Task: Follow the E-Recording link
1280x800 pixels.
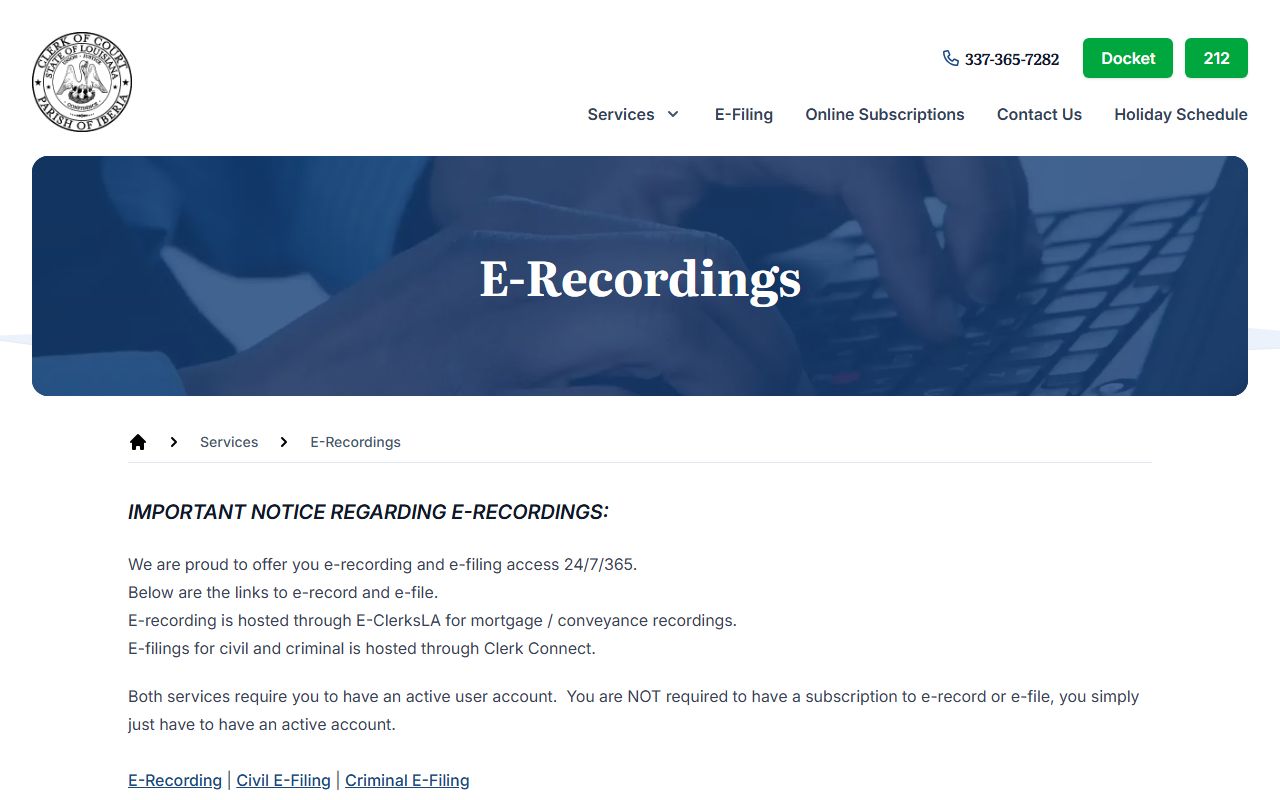Action: tap(175, 780)
